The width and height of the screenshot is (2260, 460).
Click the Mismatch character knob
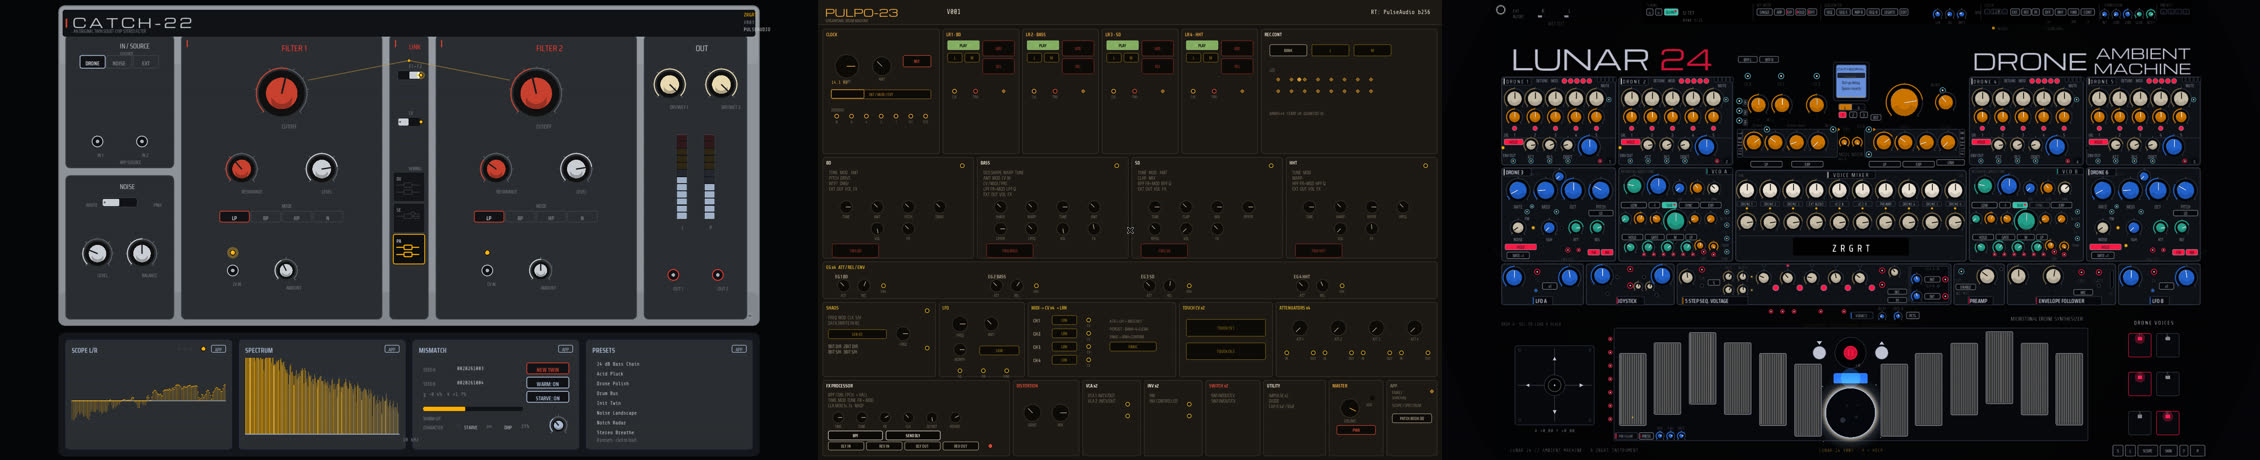point(558,425)
